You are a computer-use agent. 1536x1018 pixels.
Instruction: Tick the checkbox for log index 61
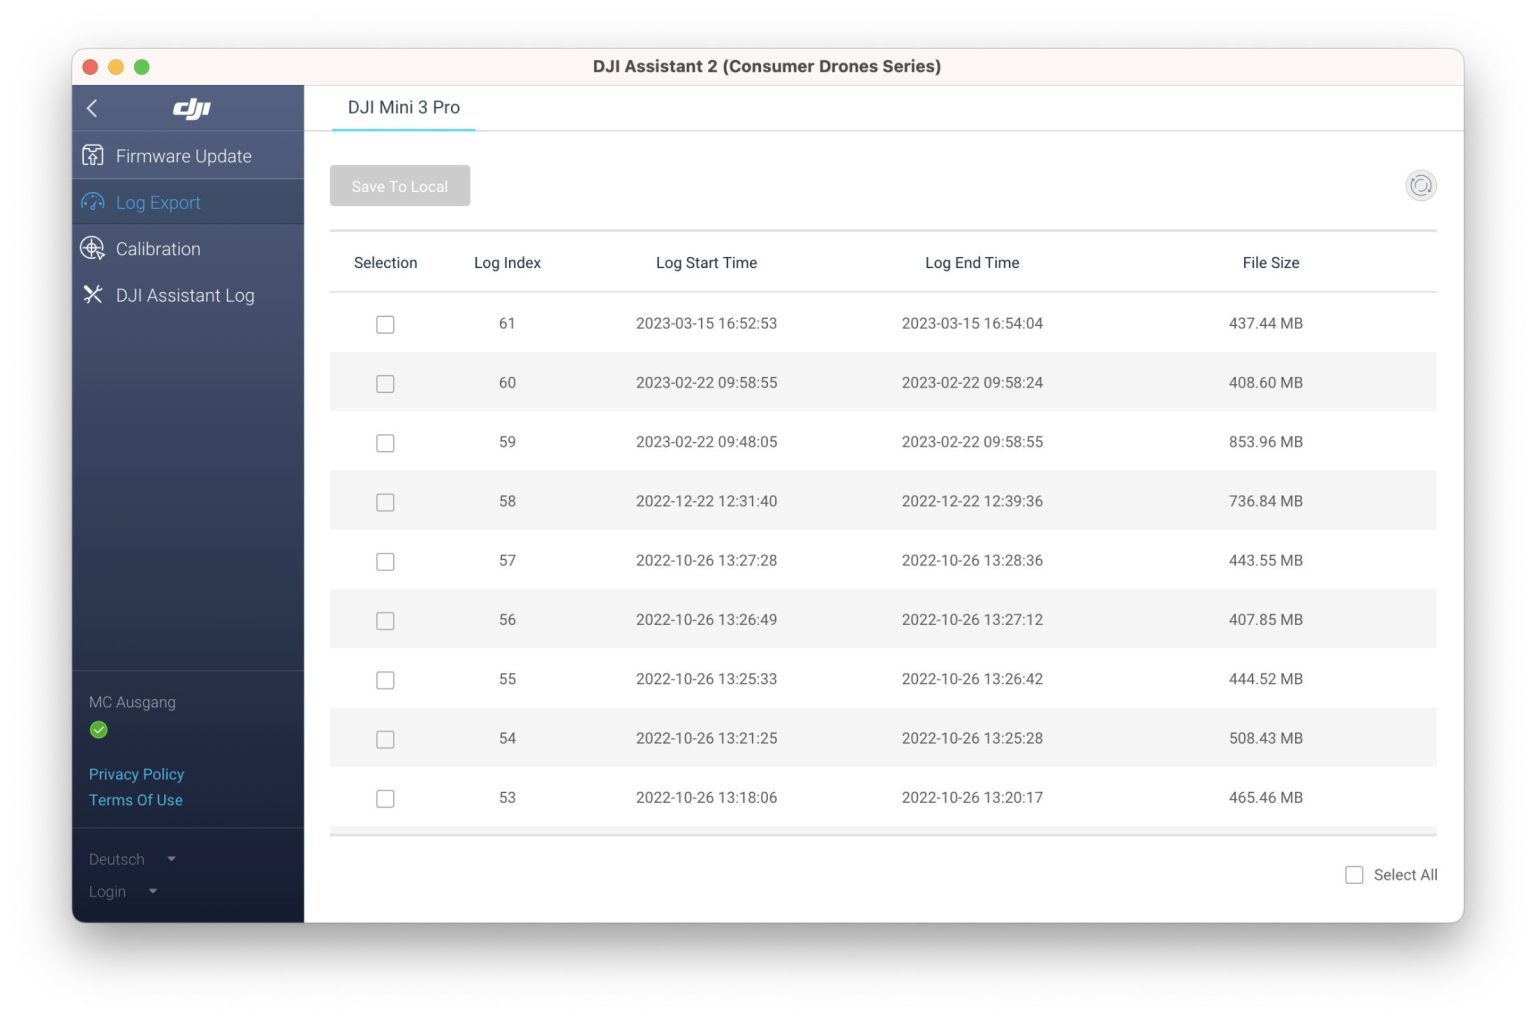pos(385,324)
